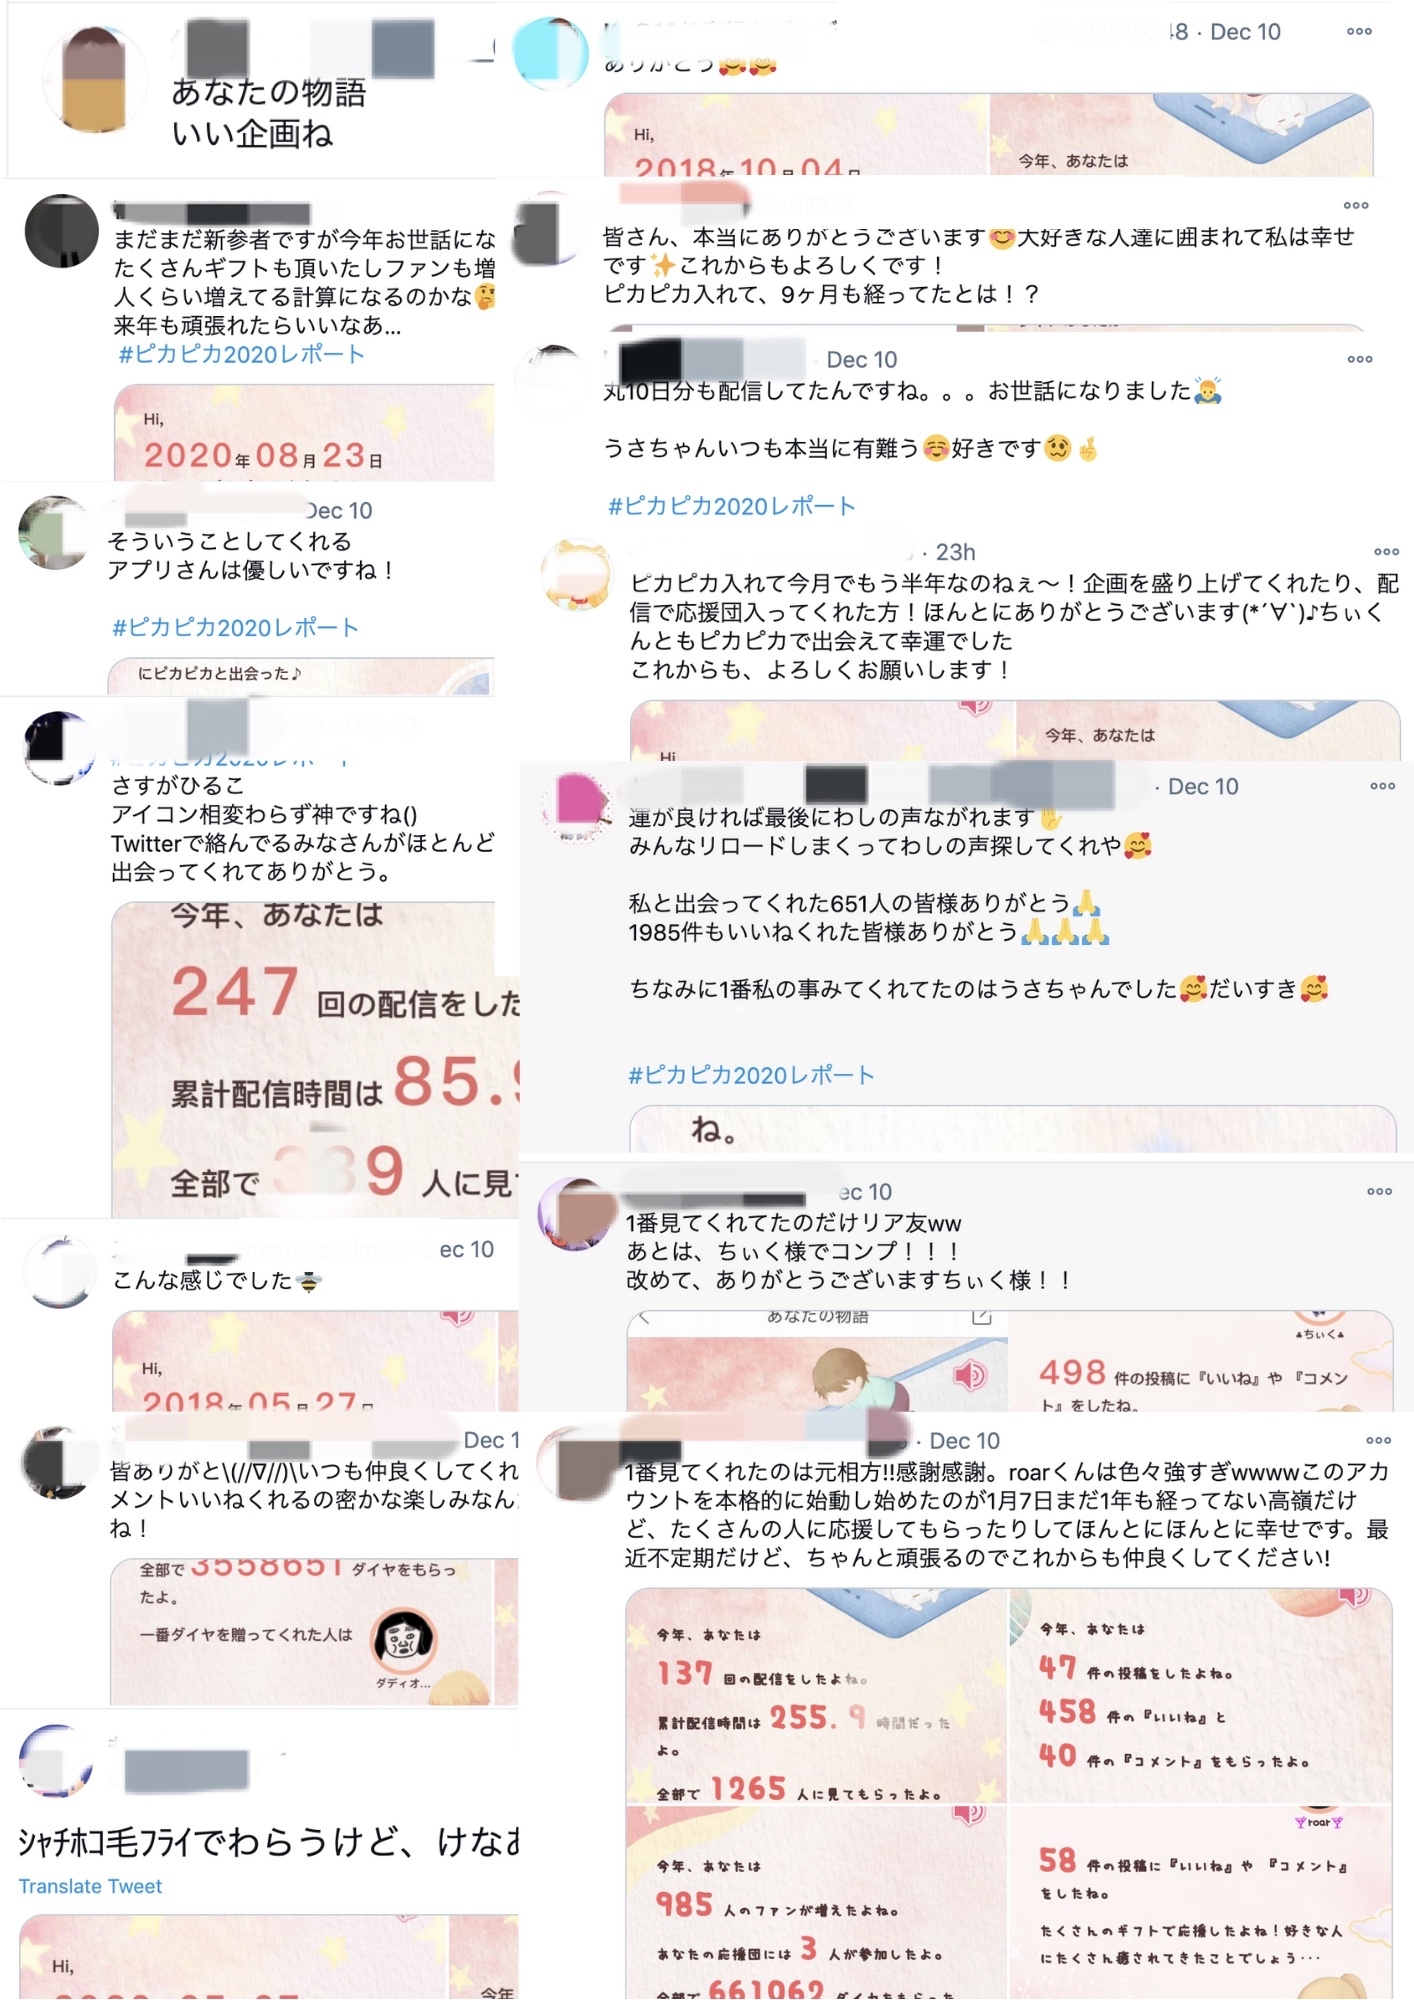Open more options on 元相方 tweet
This screenshot has width=1414, height=2000.
[1379, 1440]
